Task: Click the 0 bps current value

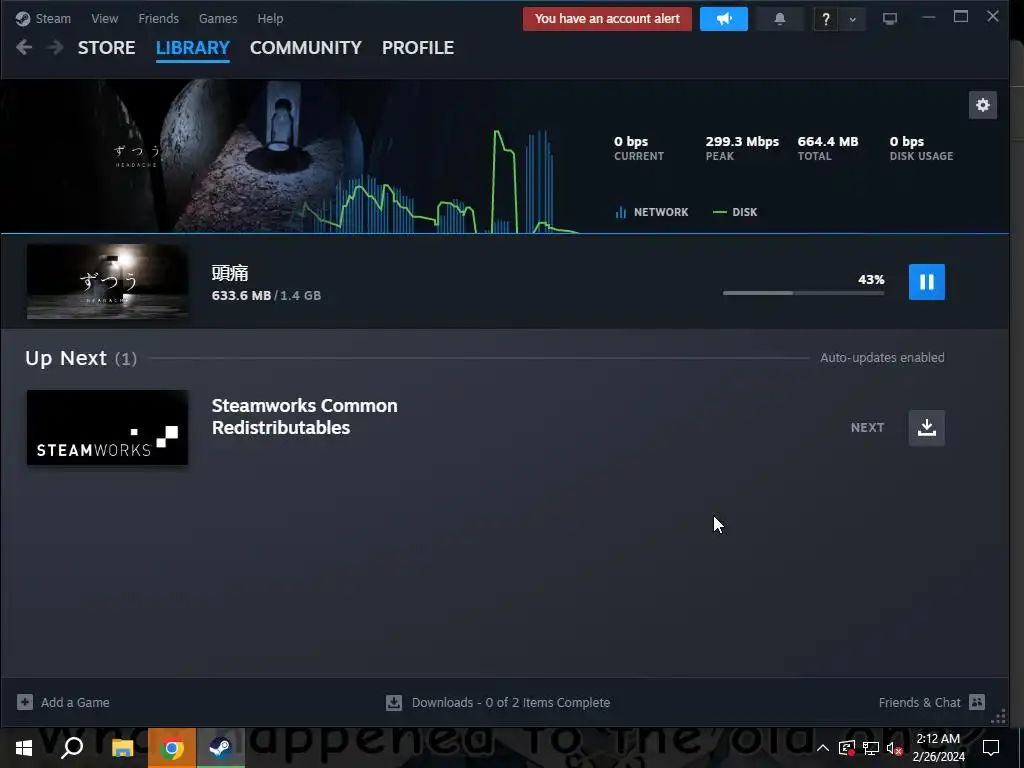Action: click(x=631, y=141)
